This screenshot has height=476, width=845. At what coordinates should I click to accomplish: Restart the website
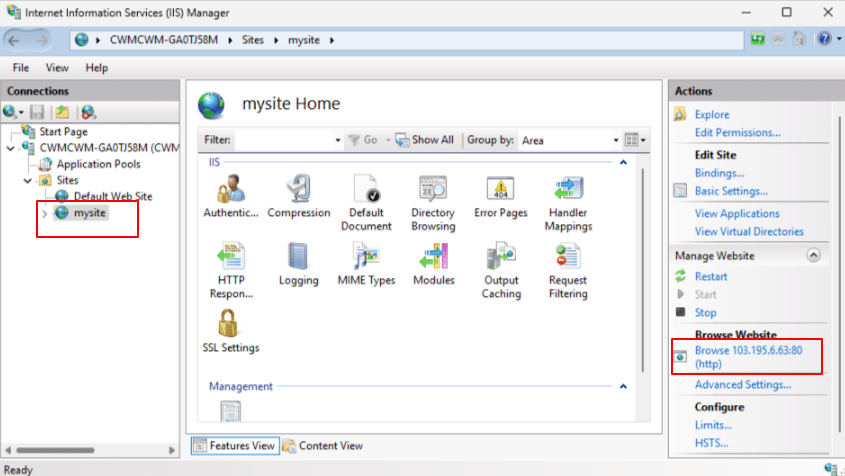(x=711, y=277)
